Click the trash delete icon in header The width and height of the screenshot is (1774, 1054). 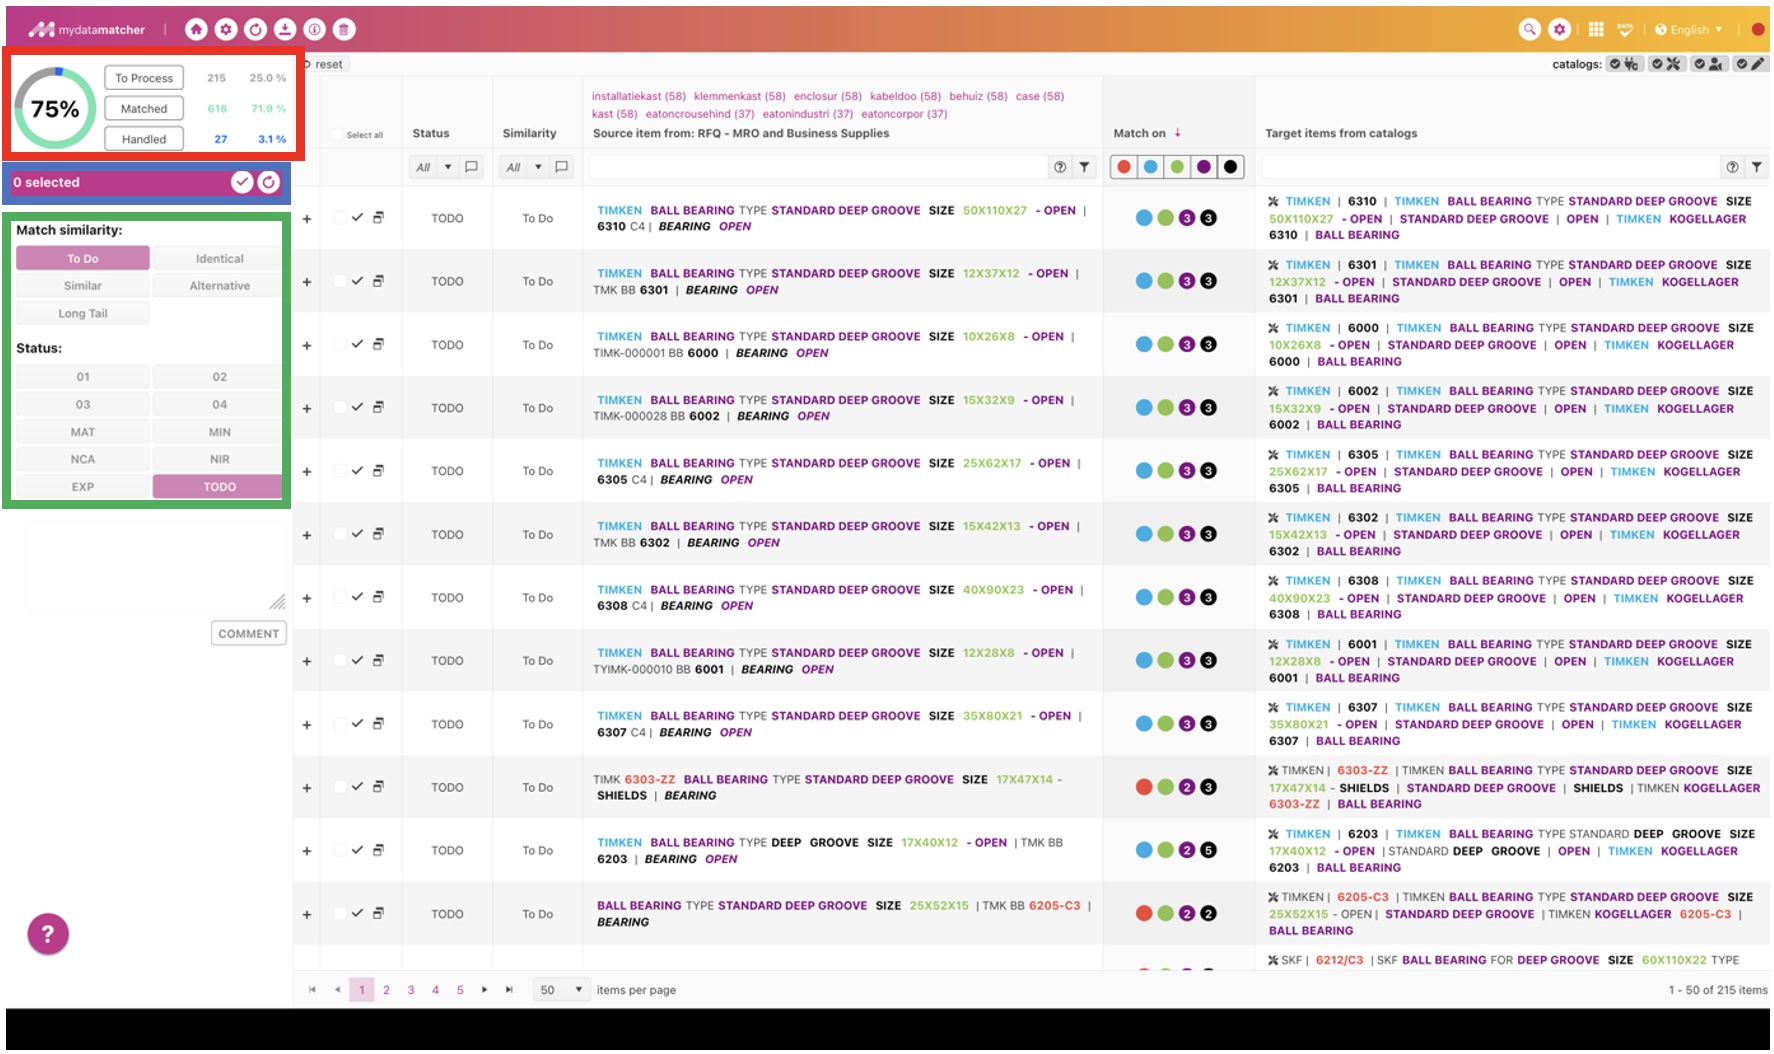(x=344, y=30)
